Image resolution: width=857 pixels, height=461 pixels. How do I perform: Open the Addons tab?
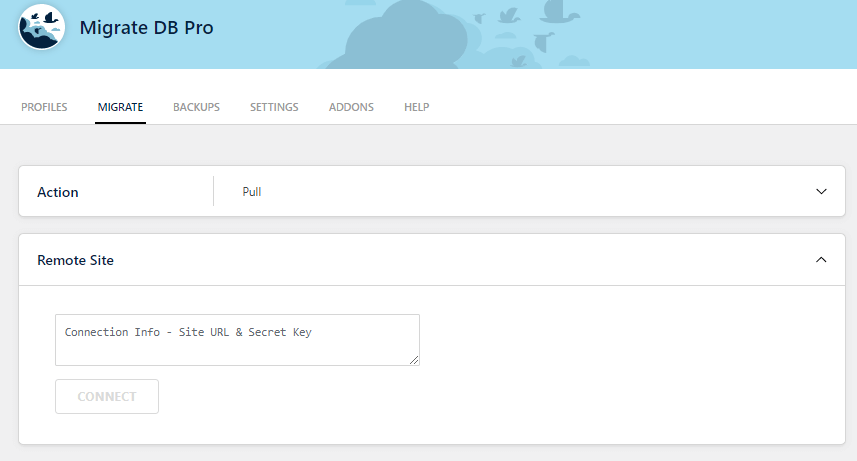tap(351, 107)
